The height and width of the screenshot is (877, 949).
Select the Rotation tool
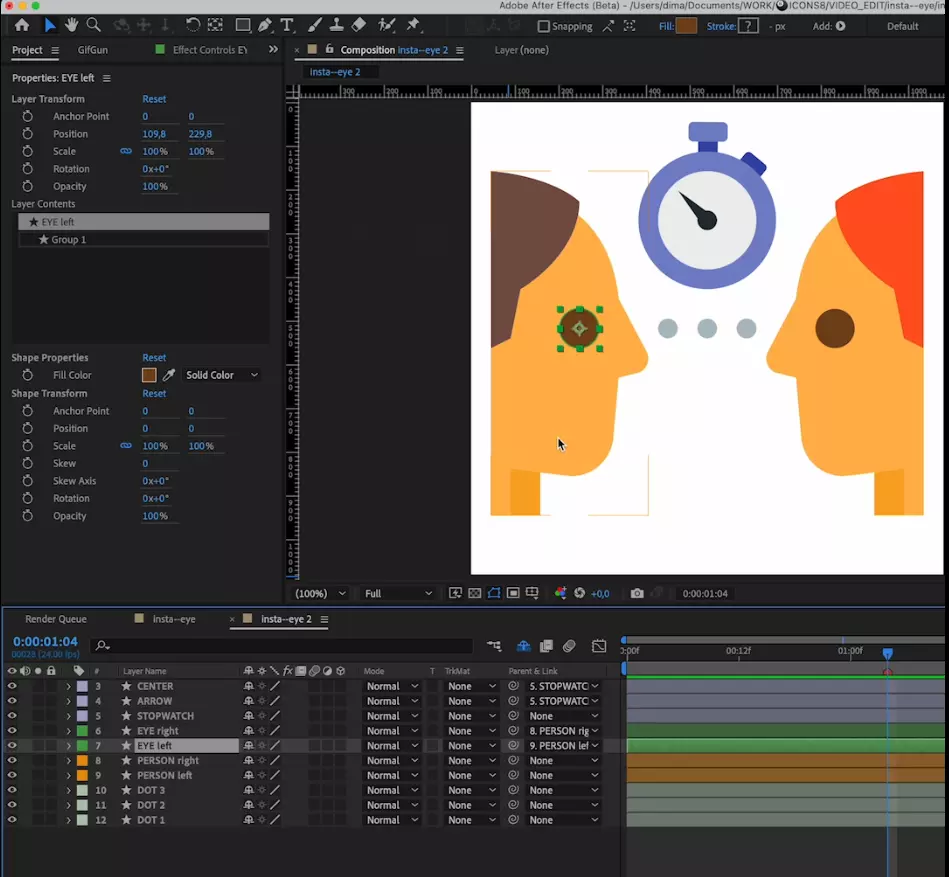[x=192, y=25]
